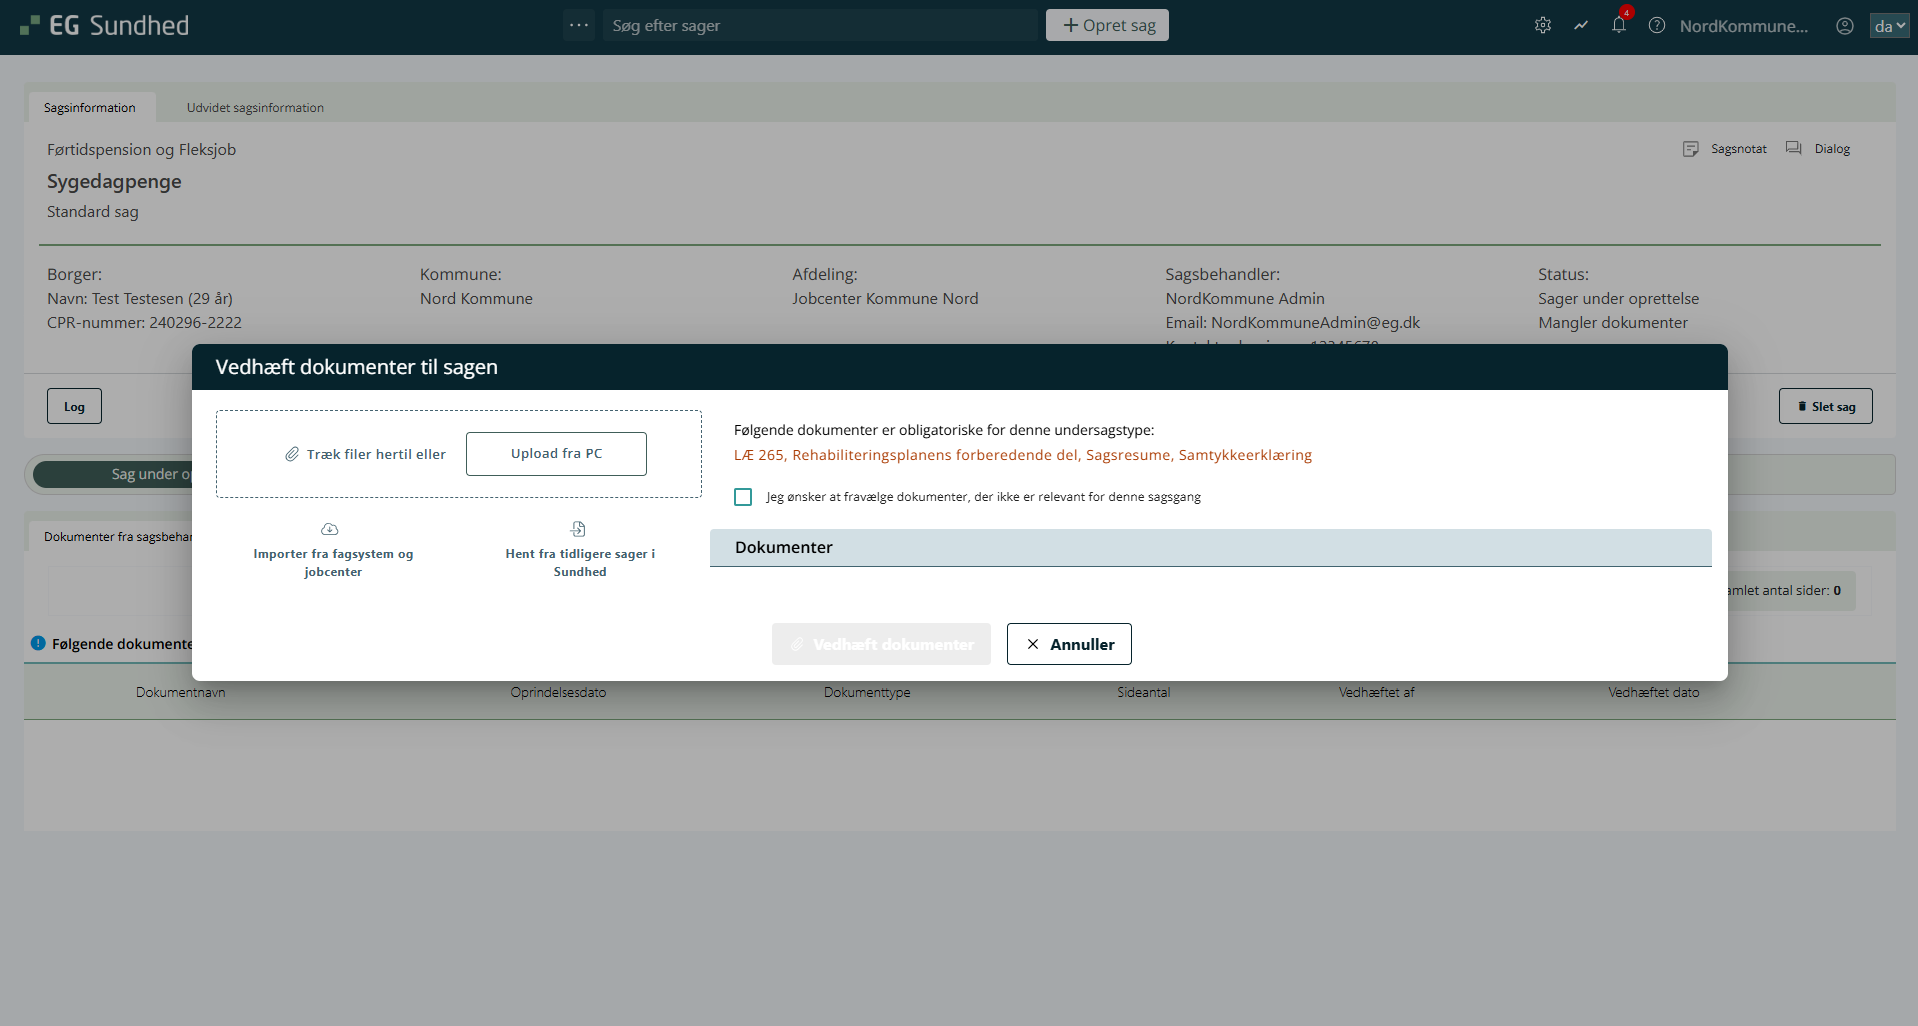Screen dimensions: 1918x1026
Task: Switch to Udvidet sagsinformation tab
Action: click(255, 108)
